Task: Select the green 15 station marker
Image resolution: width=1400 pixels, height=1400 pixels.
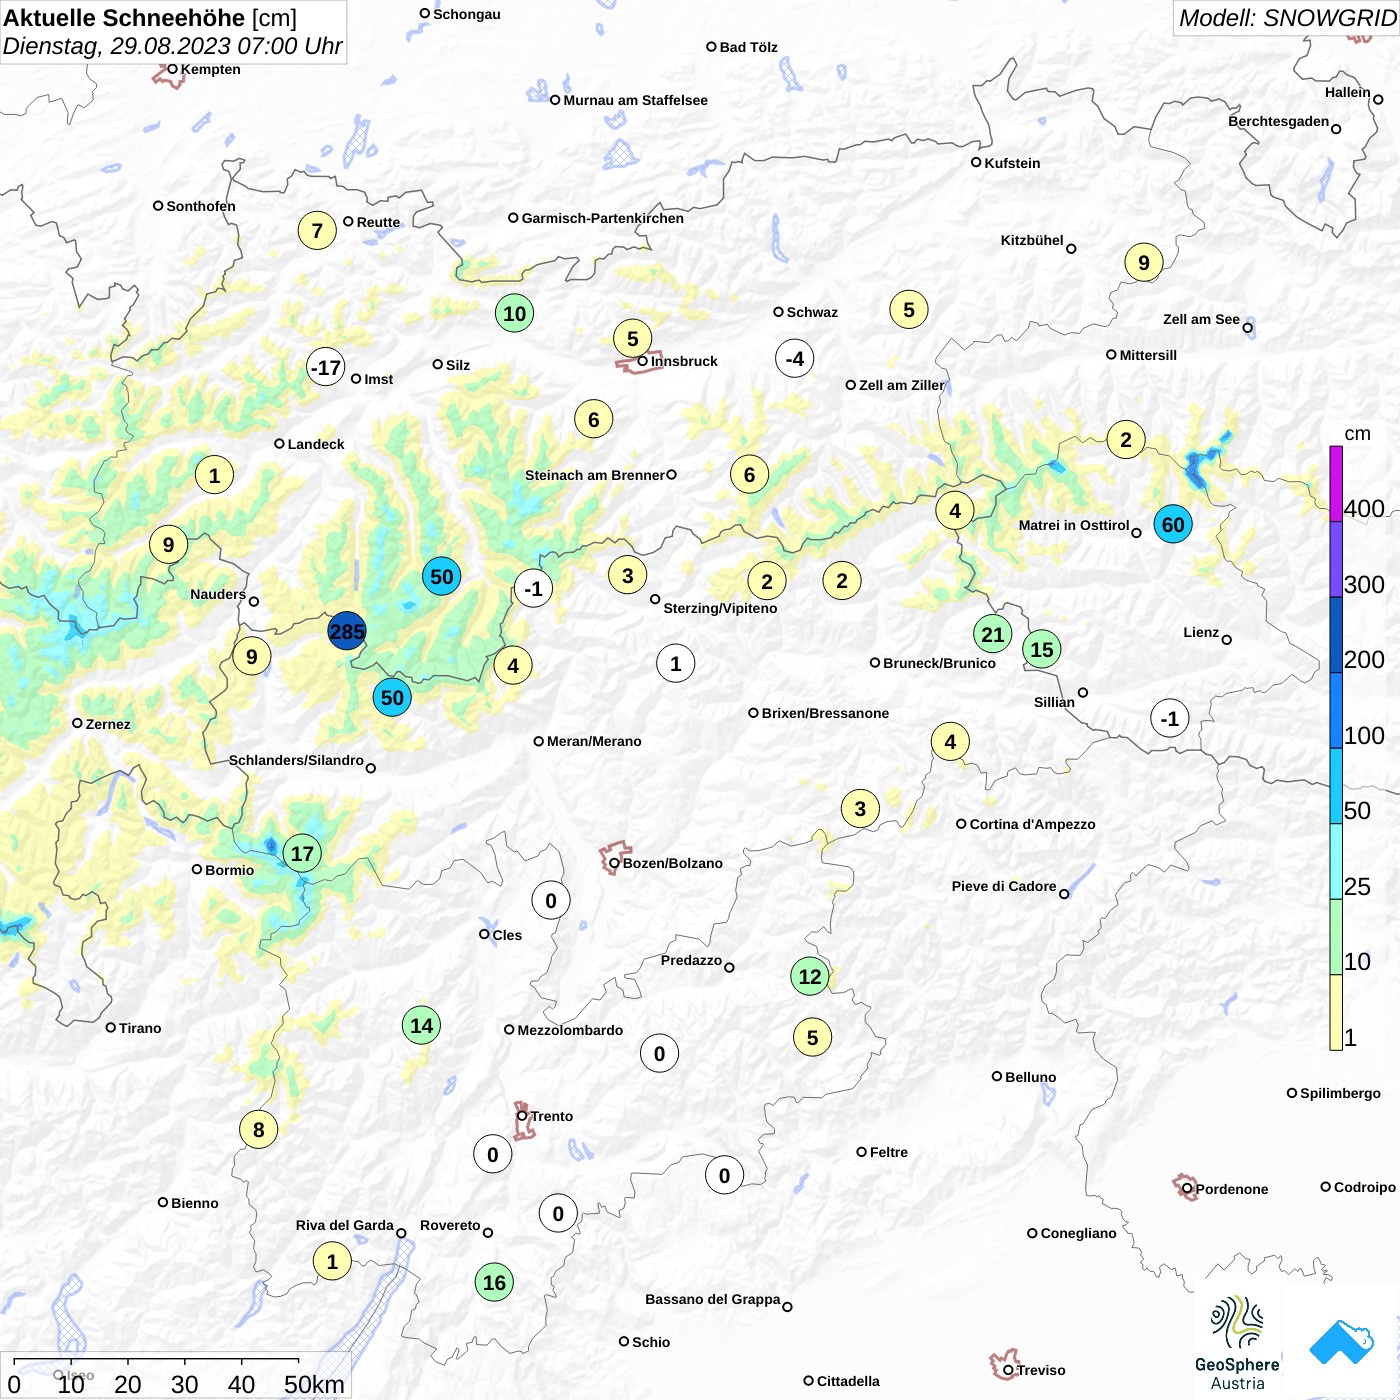Action: (x=1042, y=650)
